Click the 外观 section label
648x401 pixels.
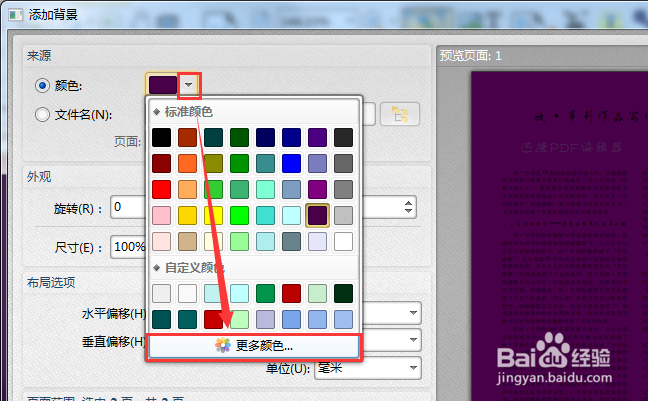(39, 177)
